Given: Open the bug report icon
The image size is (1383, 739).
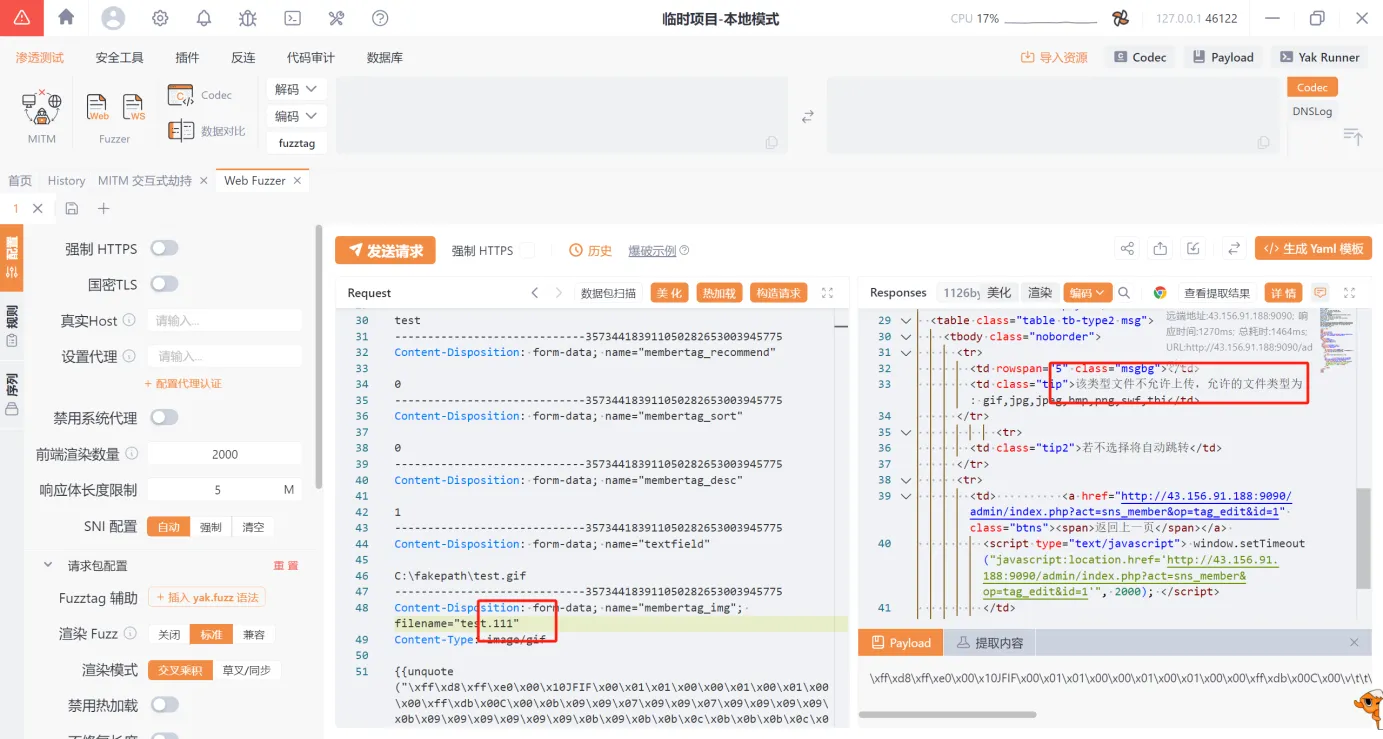Looking at the screenshot, I should [x=248, y=18].
